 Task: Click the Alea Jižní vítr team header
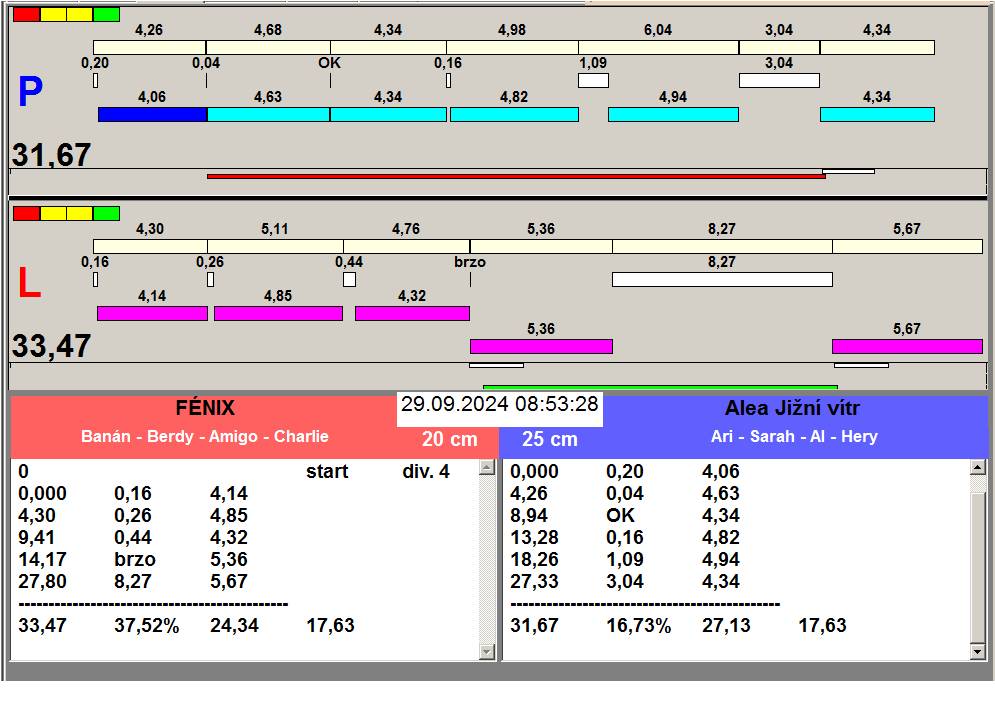(791, 408)
